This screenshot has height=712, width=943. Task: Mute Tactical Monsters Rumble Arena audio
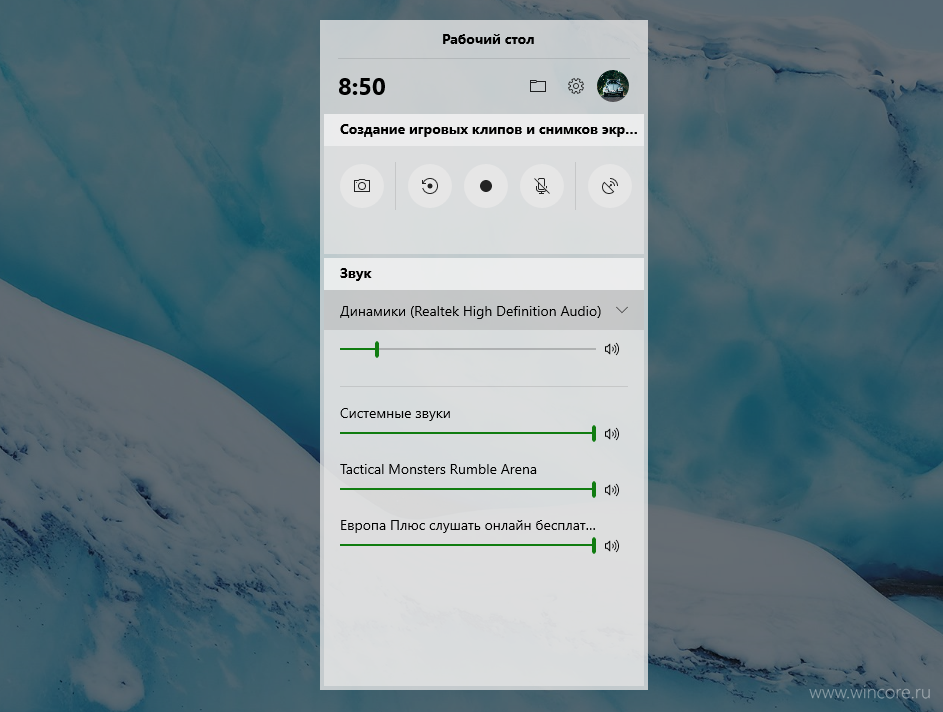pyautogui.click(x=612, y=490)
